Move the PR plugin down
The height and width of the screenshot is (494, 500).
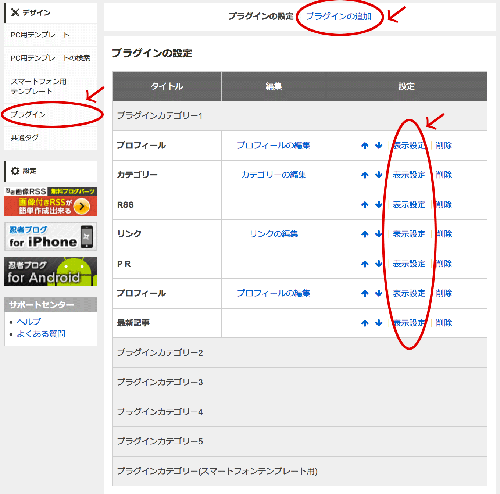point(378,264)
